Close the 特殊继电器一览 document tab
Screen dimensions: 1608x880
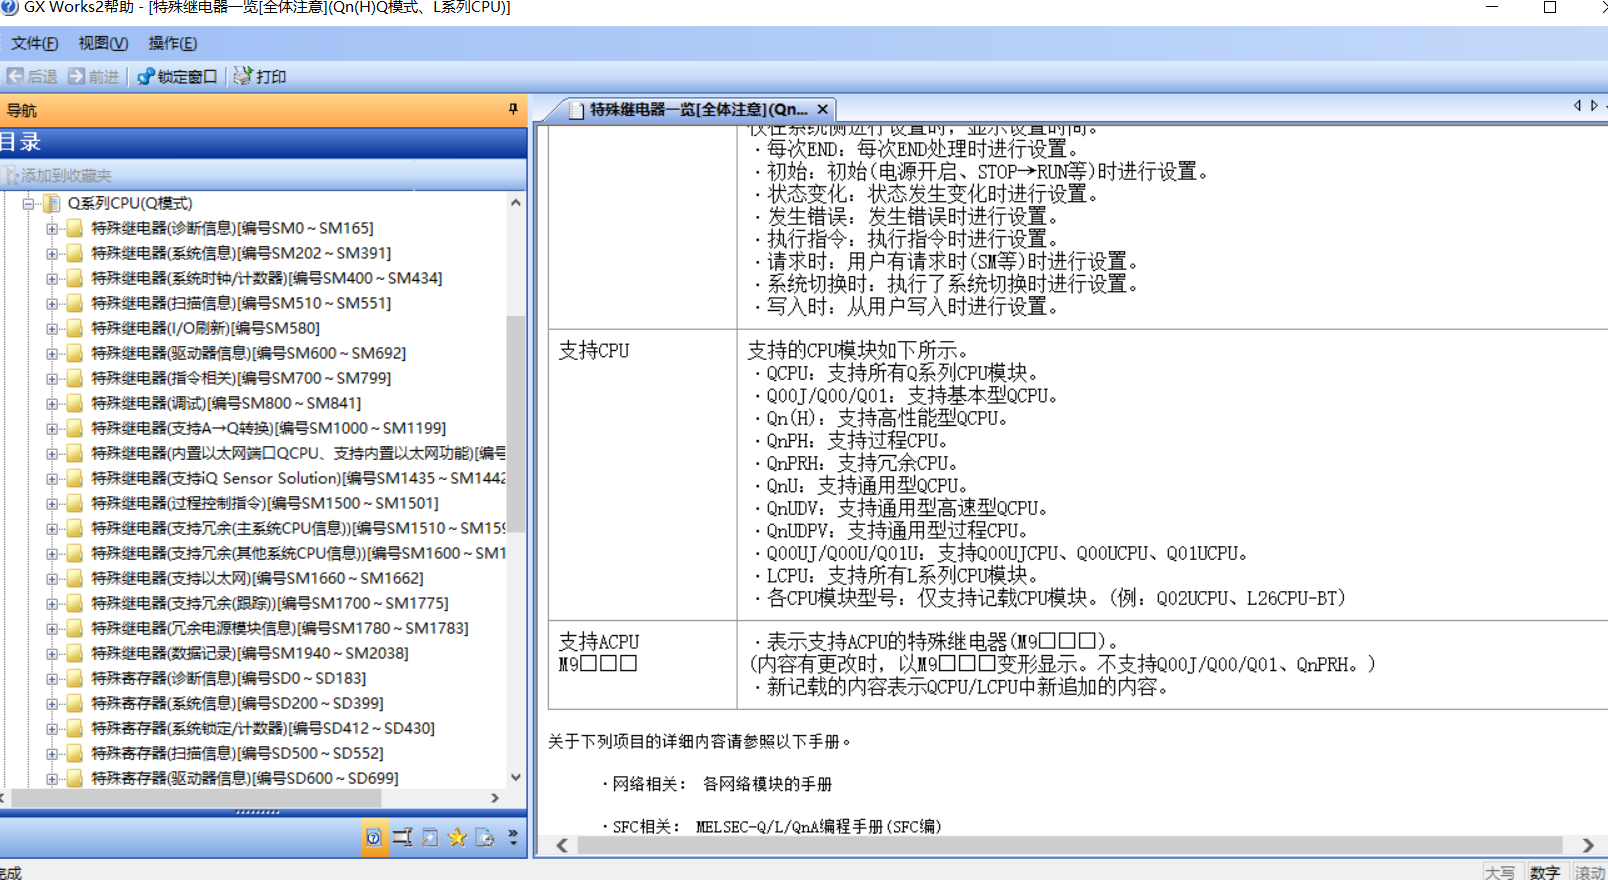point(822,109)
